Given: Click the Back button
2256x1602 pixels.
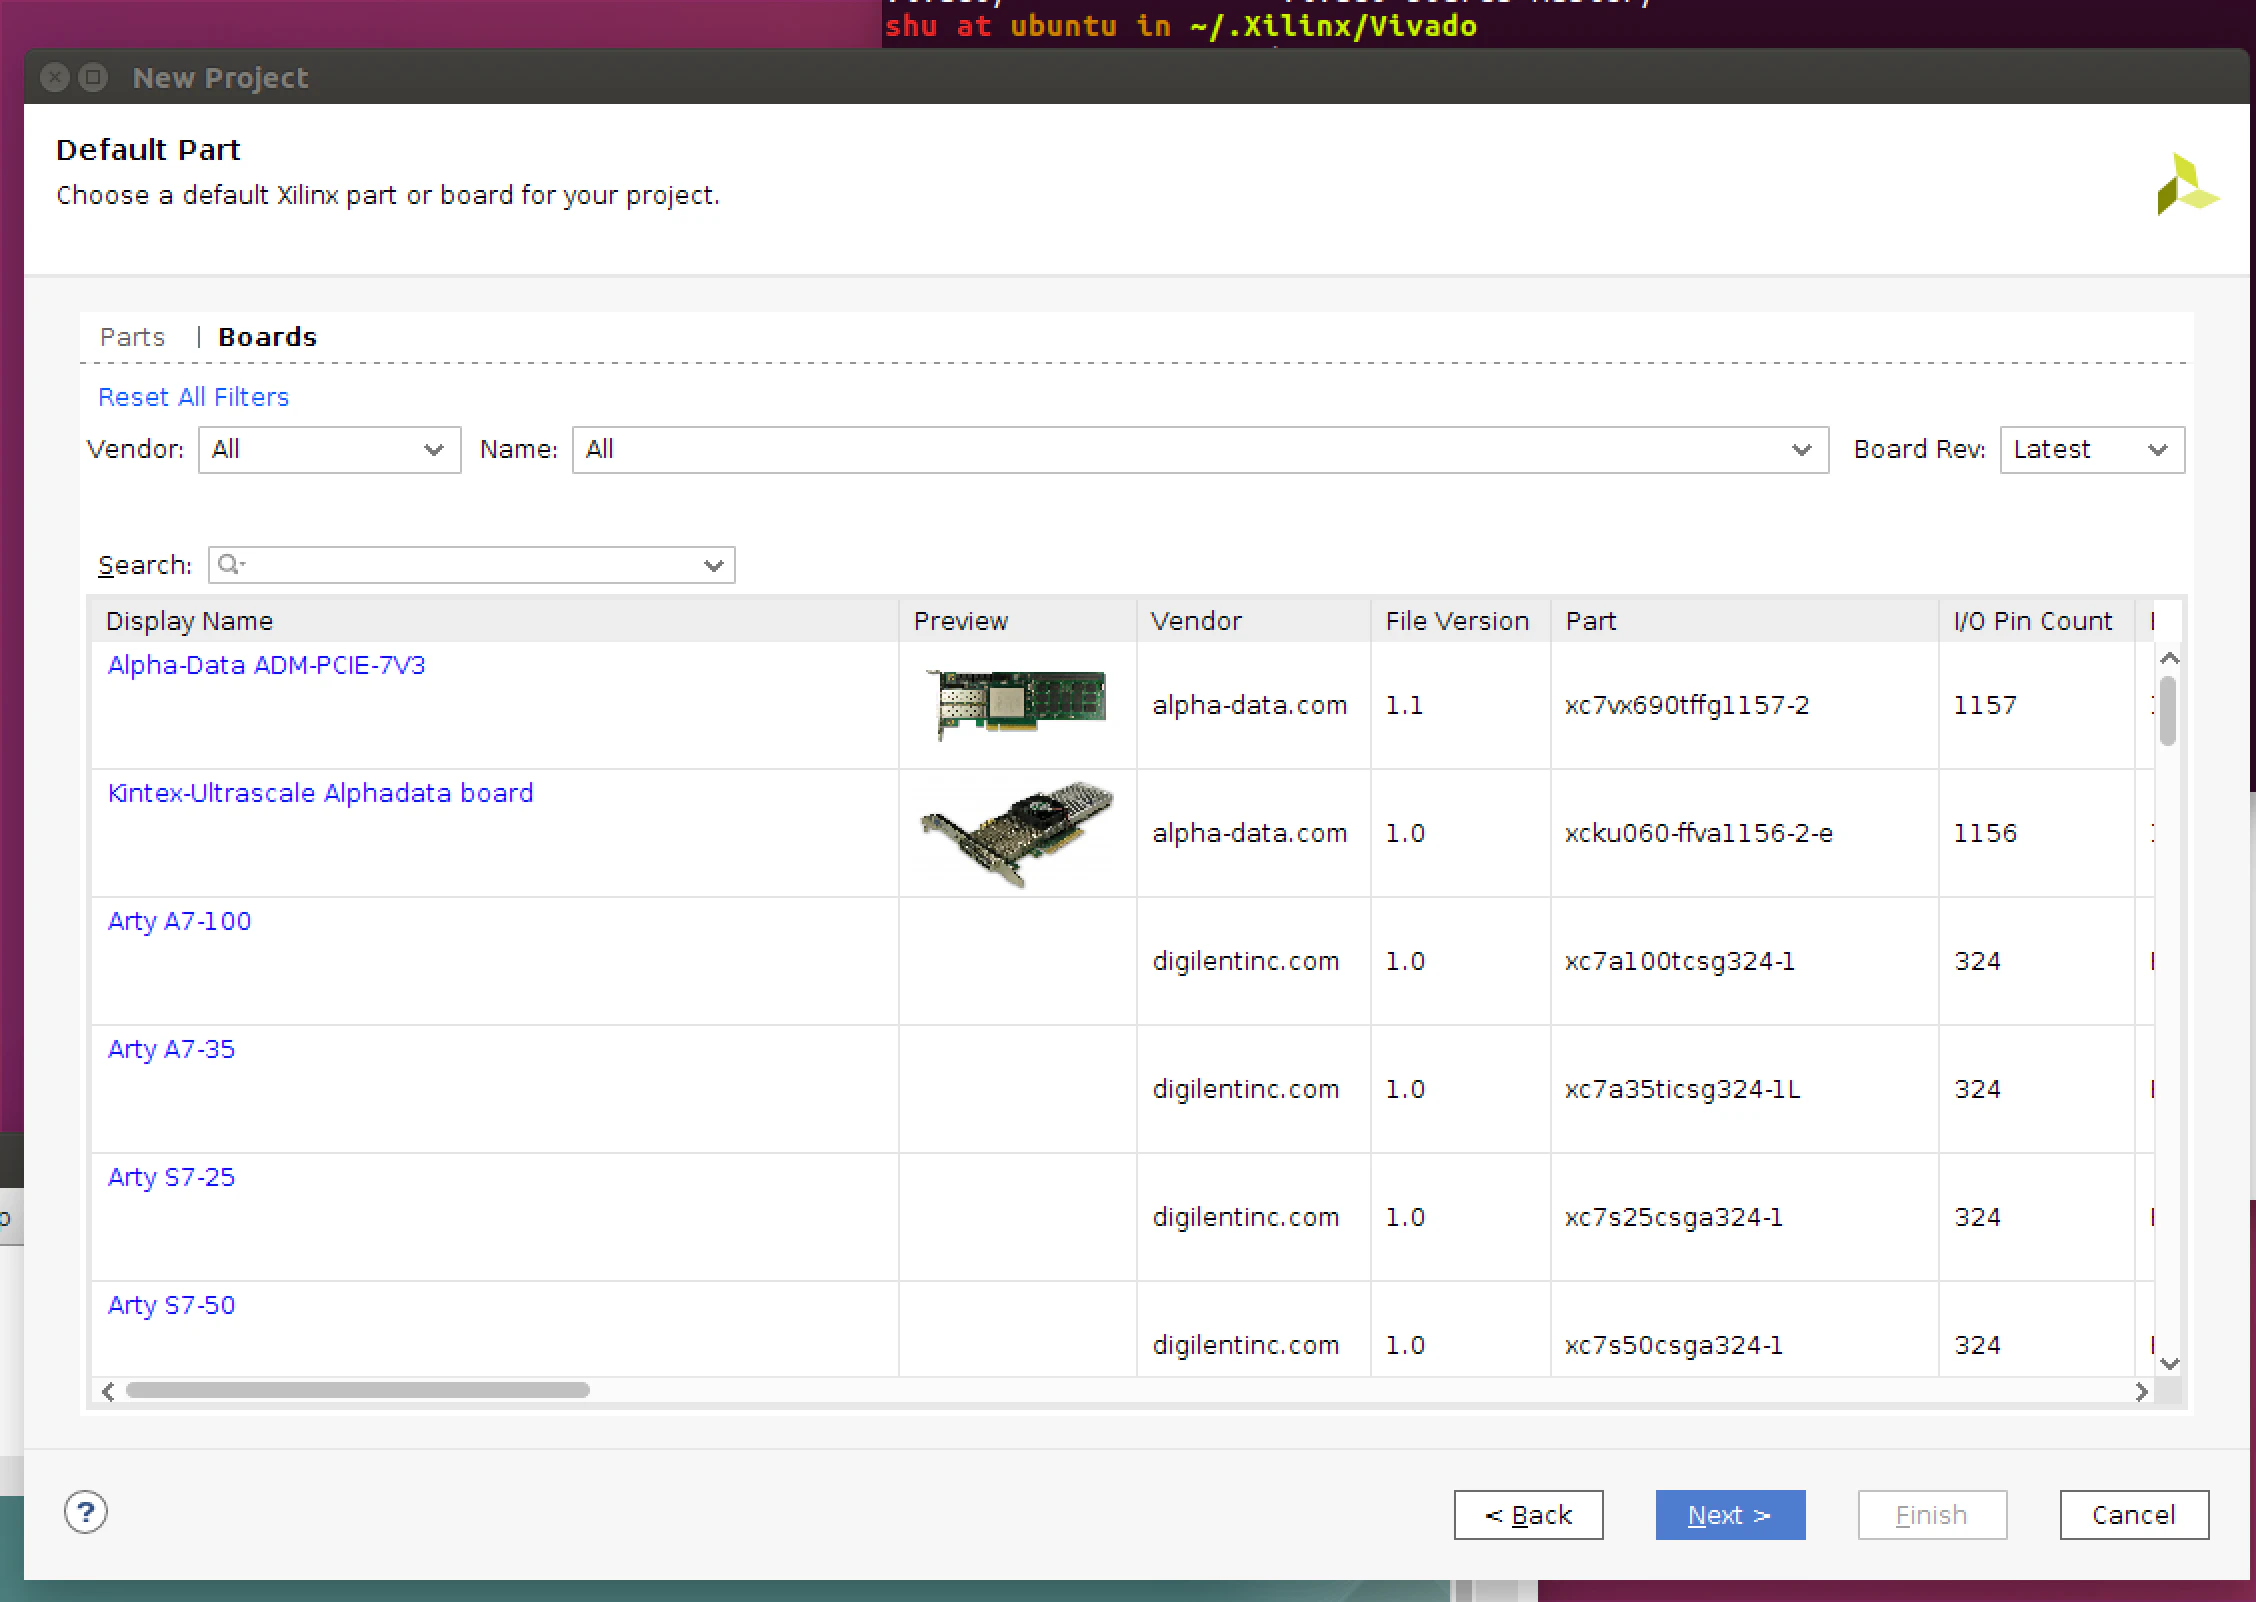Looking at the screenshot, I should tap(1528, 1515).
